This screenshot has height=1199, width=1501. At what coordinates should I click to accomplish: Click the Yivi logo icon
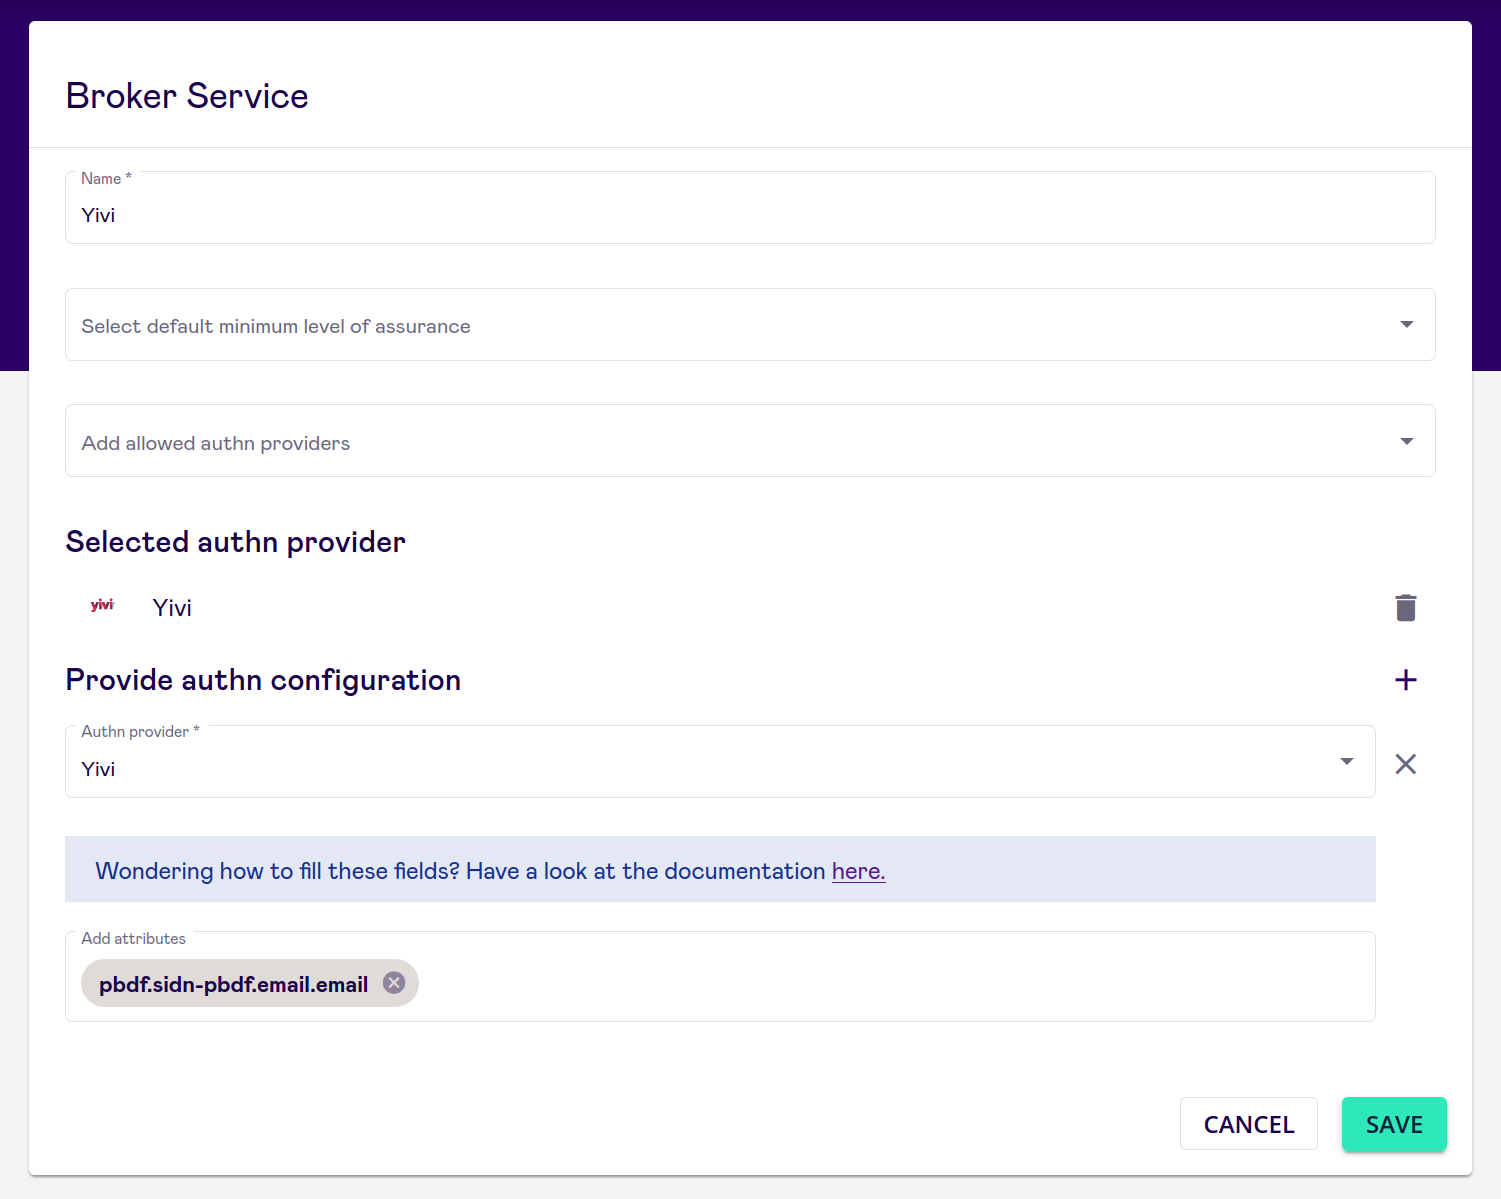click(x=102, y=605)
